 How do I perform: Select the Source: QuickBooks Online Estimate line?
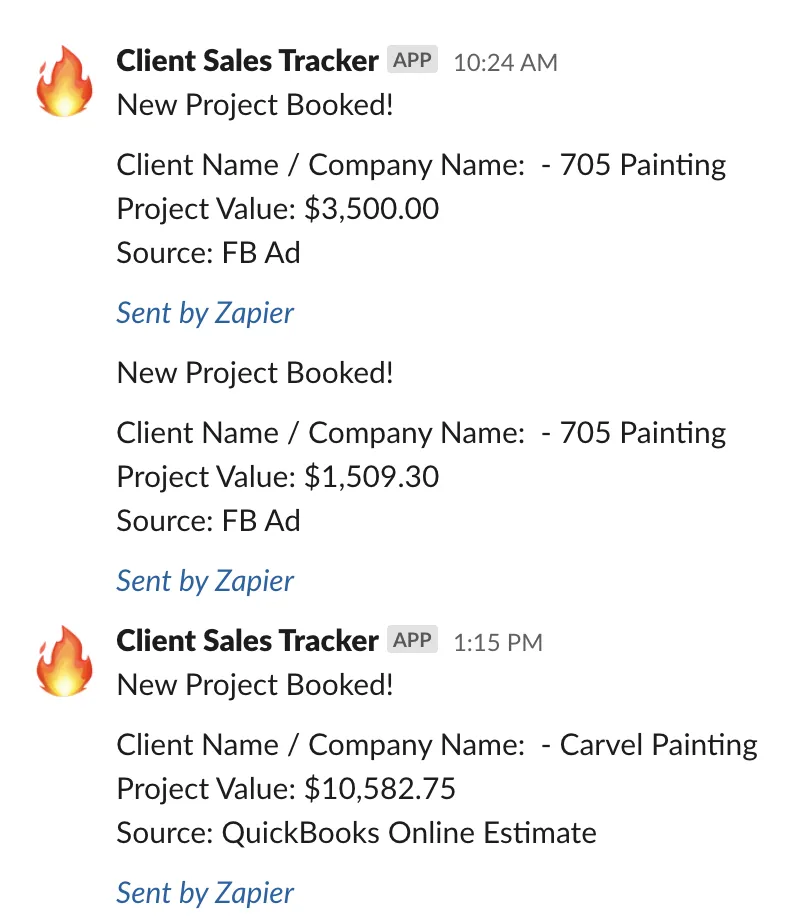tap(356, 833)
